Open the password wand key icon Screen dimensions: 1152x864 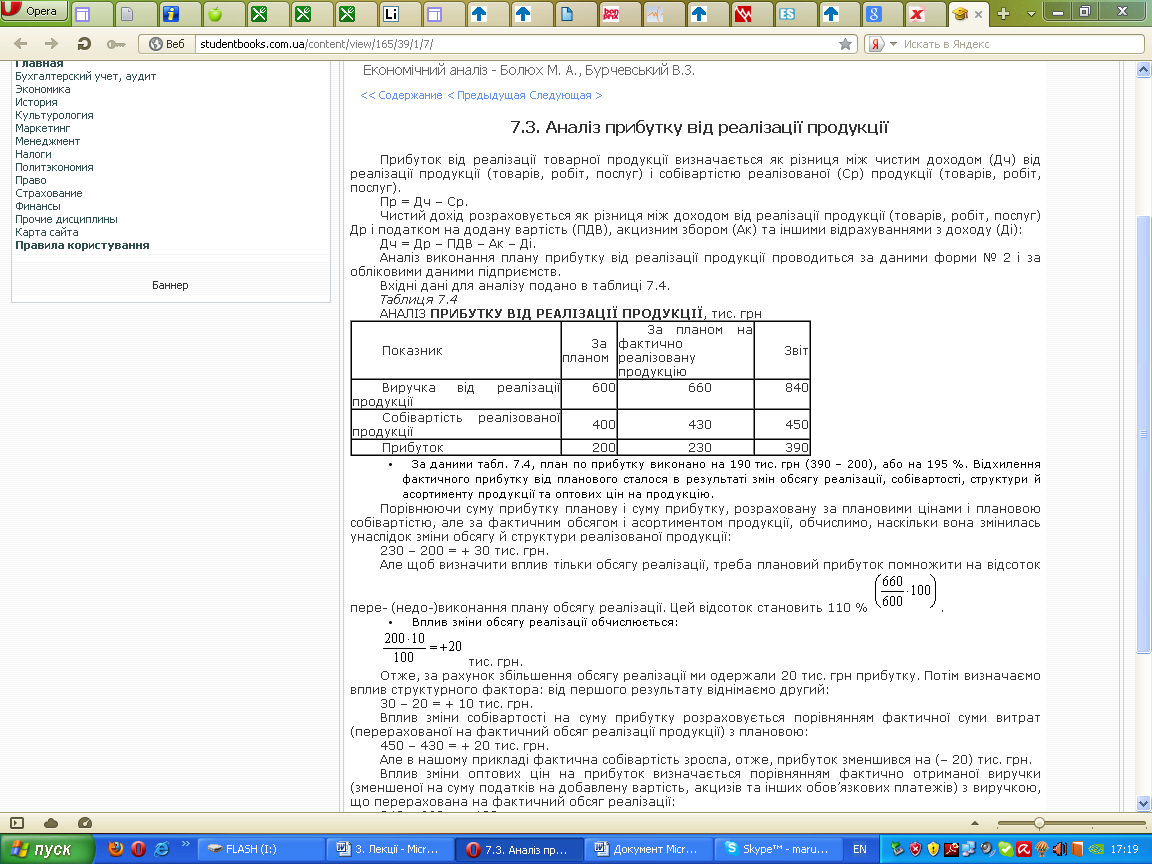point(115,44)
